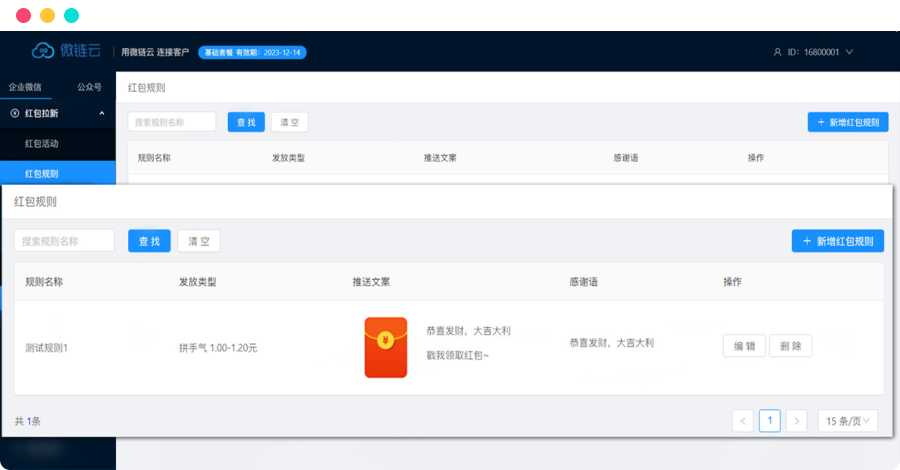Go to previous page with left arrow
The image size is (900, 470).
point(743,421)
